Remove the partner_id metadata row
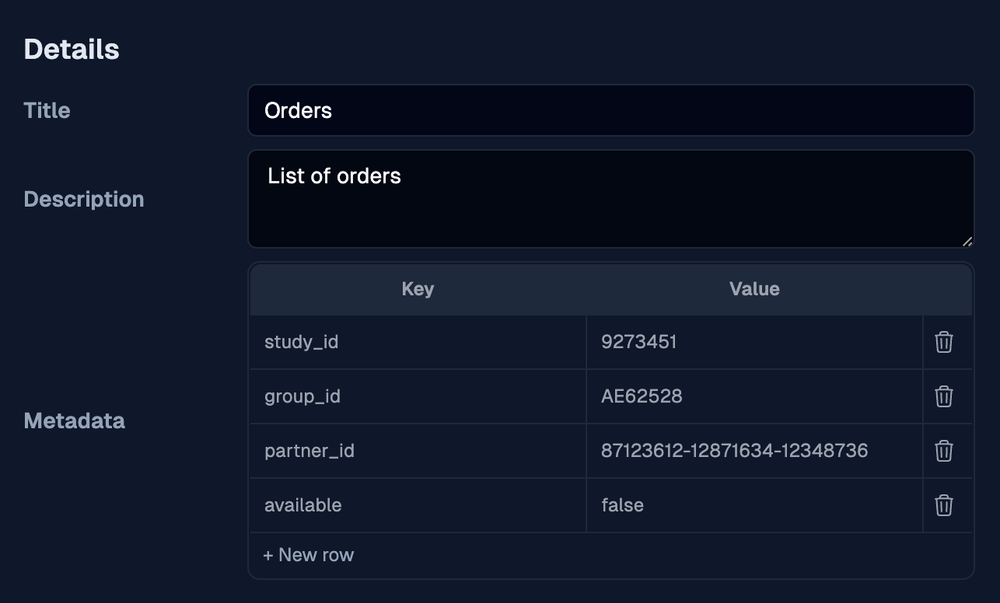Viewport: 1000px width, 603px height. pyautogui.click(x=943, y=451)
